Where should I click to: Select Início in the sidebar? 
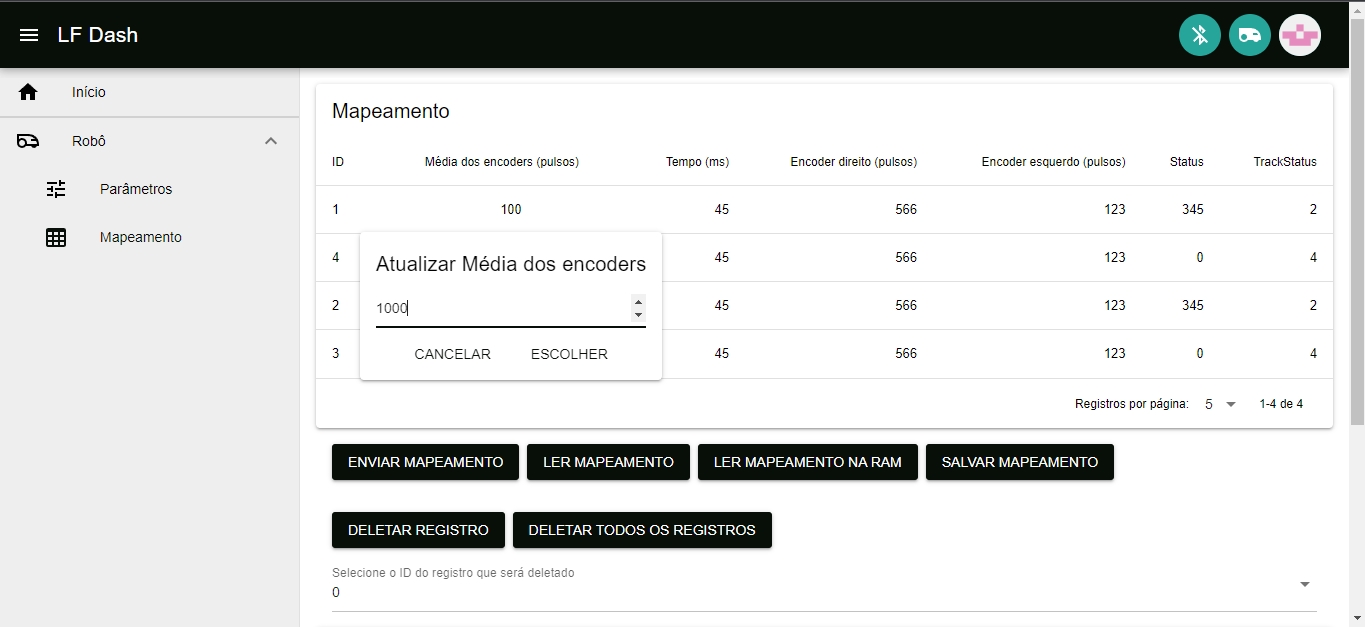tap(89, 92)
